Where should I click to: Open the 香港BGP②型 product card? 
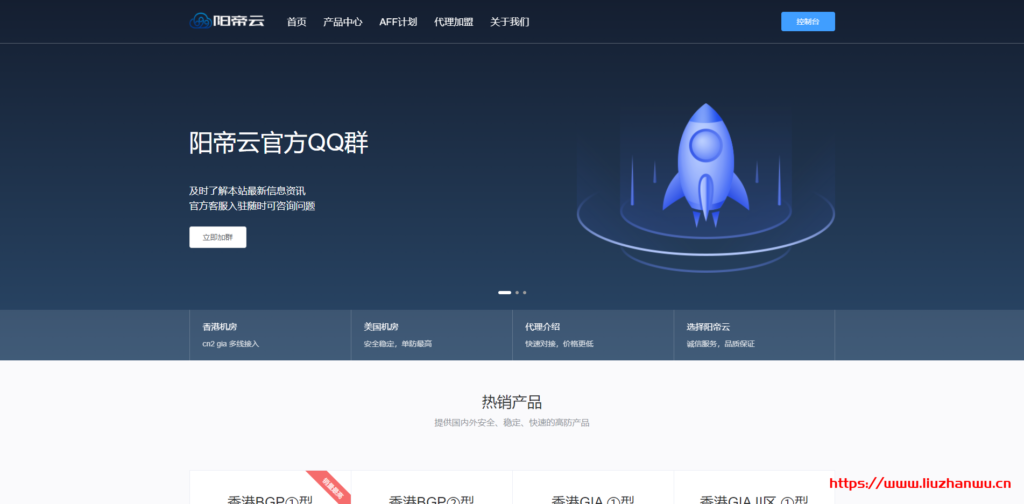click(x=431, y=497)
